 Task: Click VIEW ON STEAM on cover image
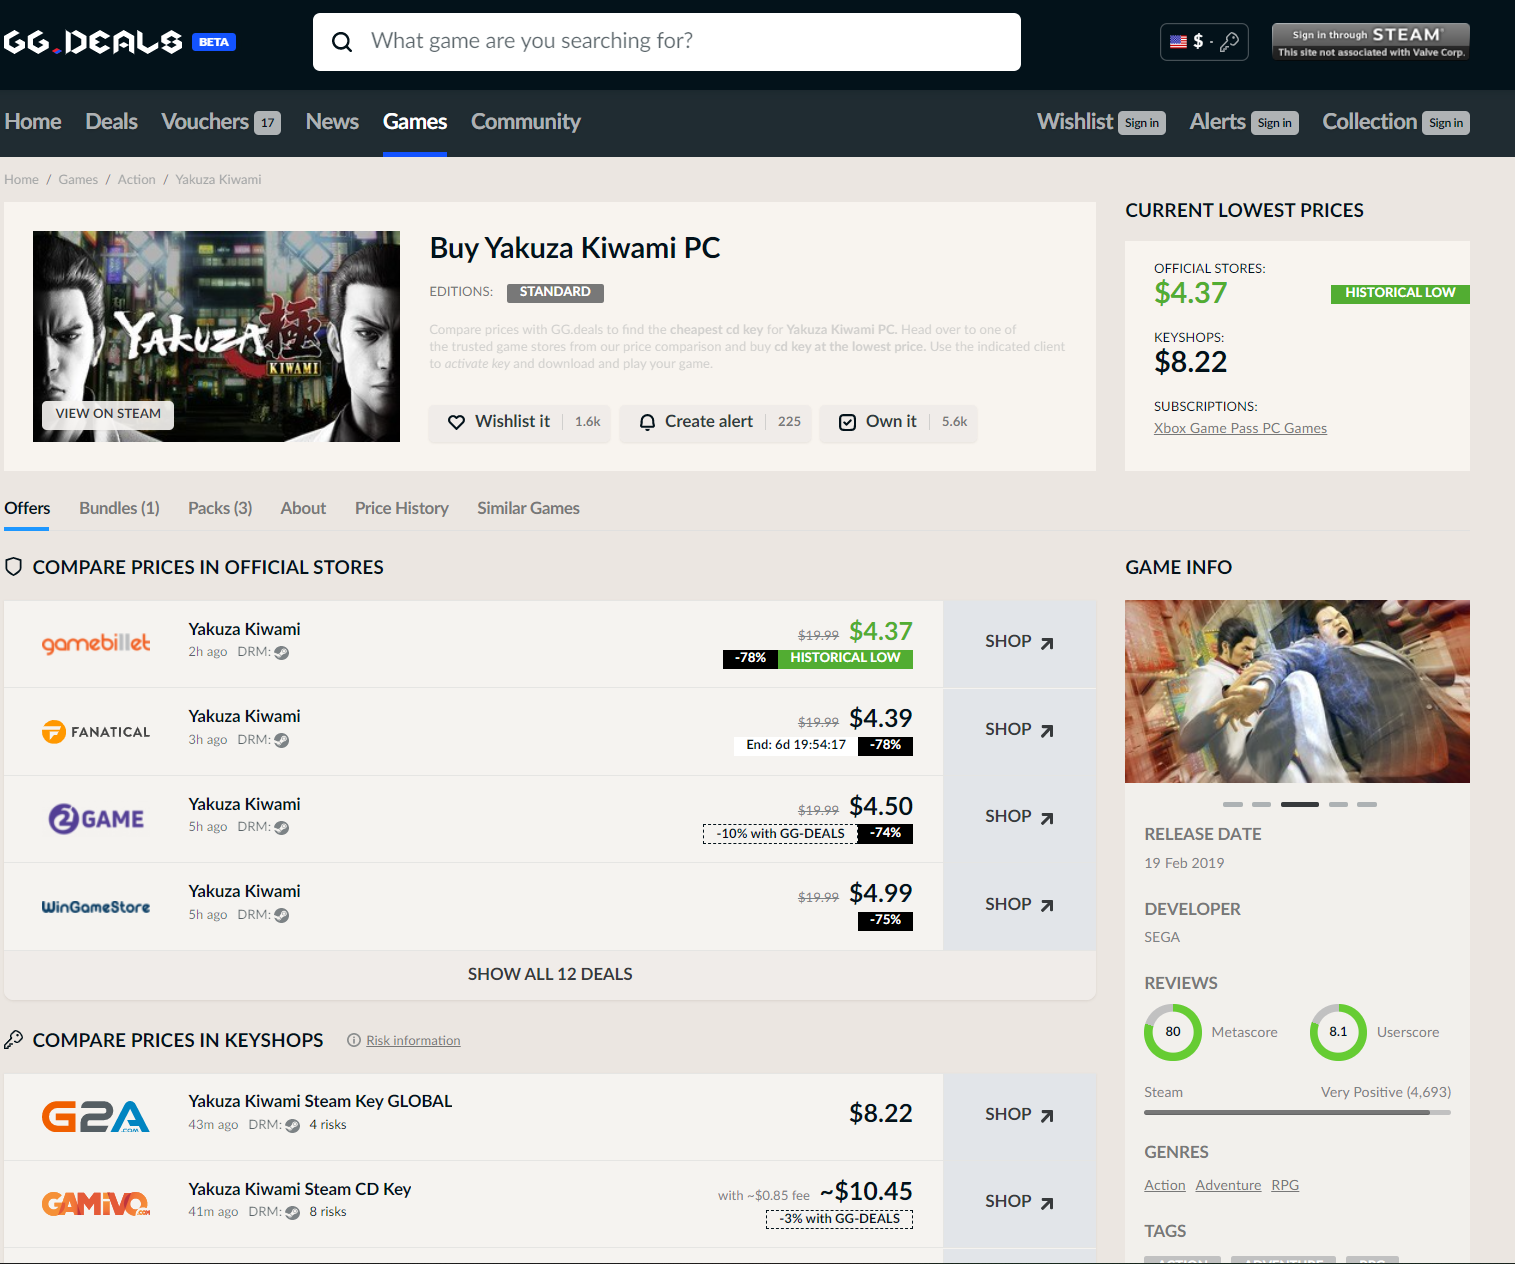[x=108, y=414]
